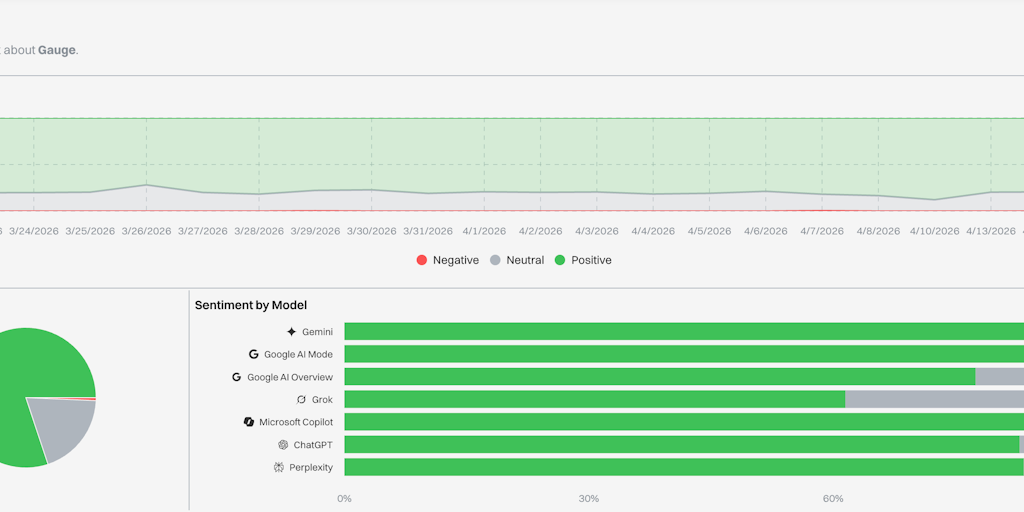Click the Microsoft Copilot logo icon

pyautogui.click(x=249, y=422)
